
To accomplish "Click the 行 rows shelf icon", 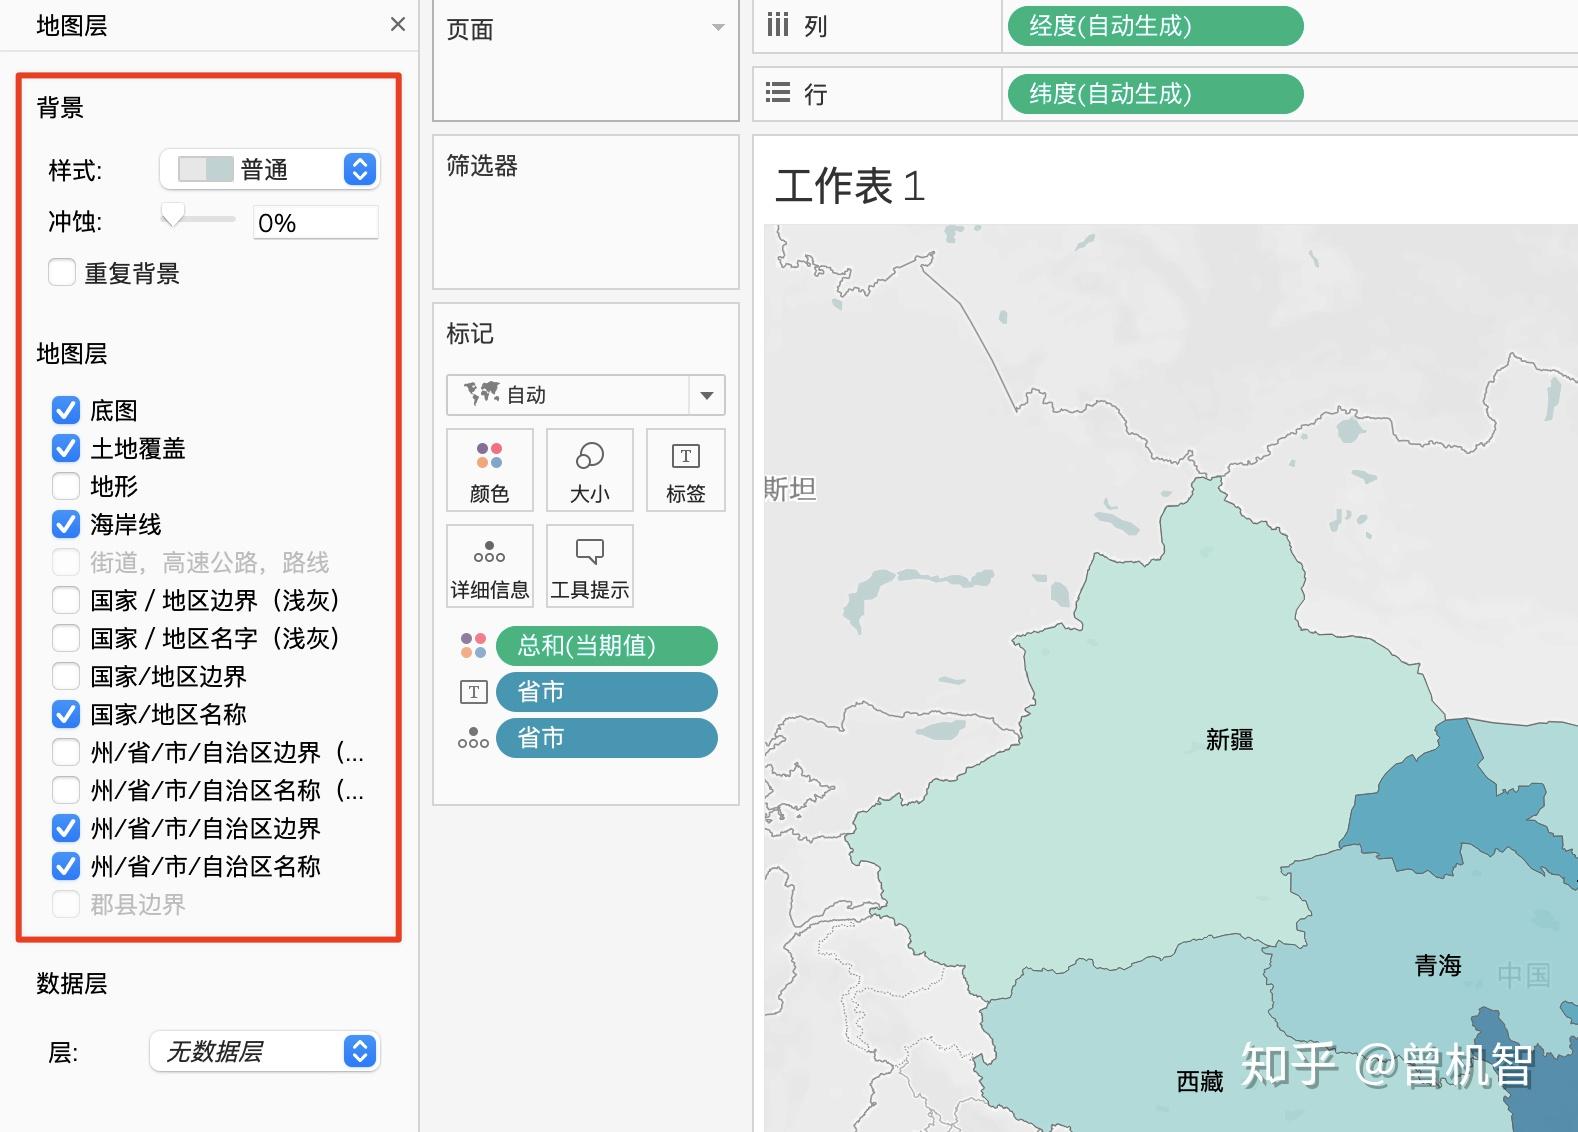I will (x=778, y=93).
